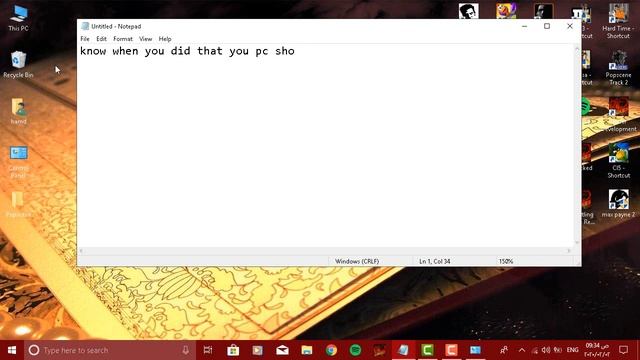Open the taskbar clock and date
The height and width of the screenshot is (360, 640).
pos(597,350)
